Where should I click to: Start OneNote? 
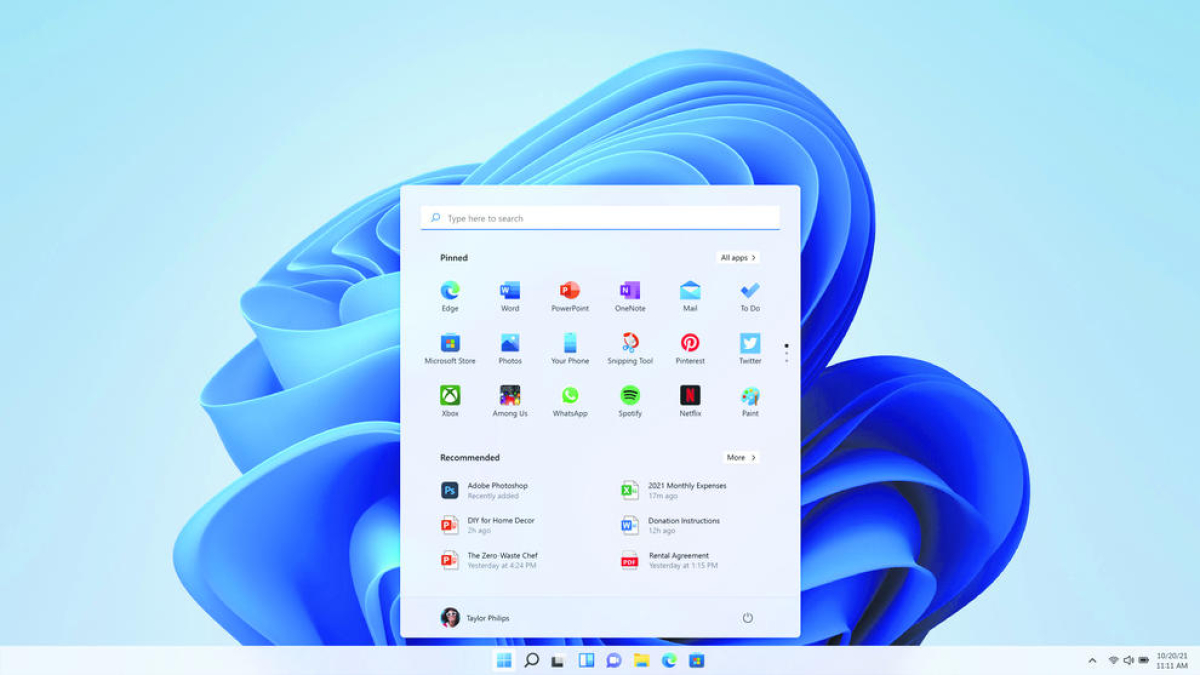[629, 290]
